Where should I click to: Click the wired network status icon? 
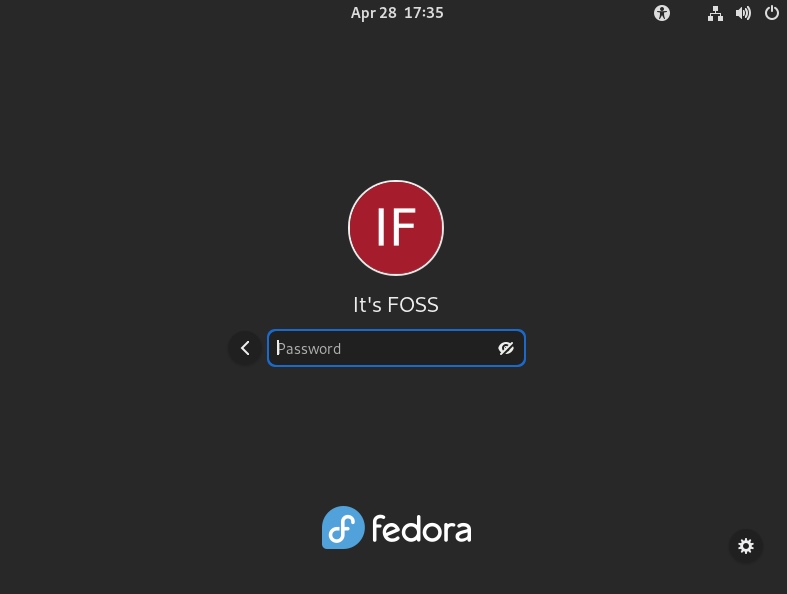click(x=715, y=14)
